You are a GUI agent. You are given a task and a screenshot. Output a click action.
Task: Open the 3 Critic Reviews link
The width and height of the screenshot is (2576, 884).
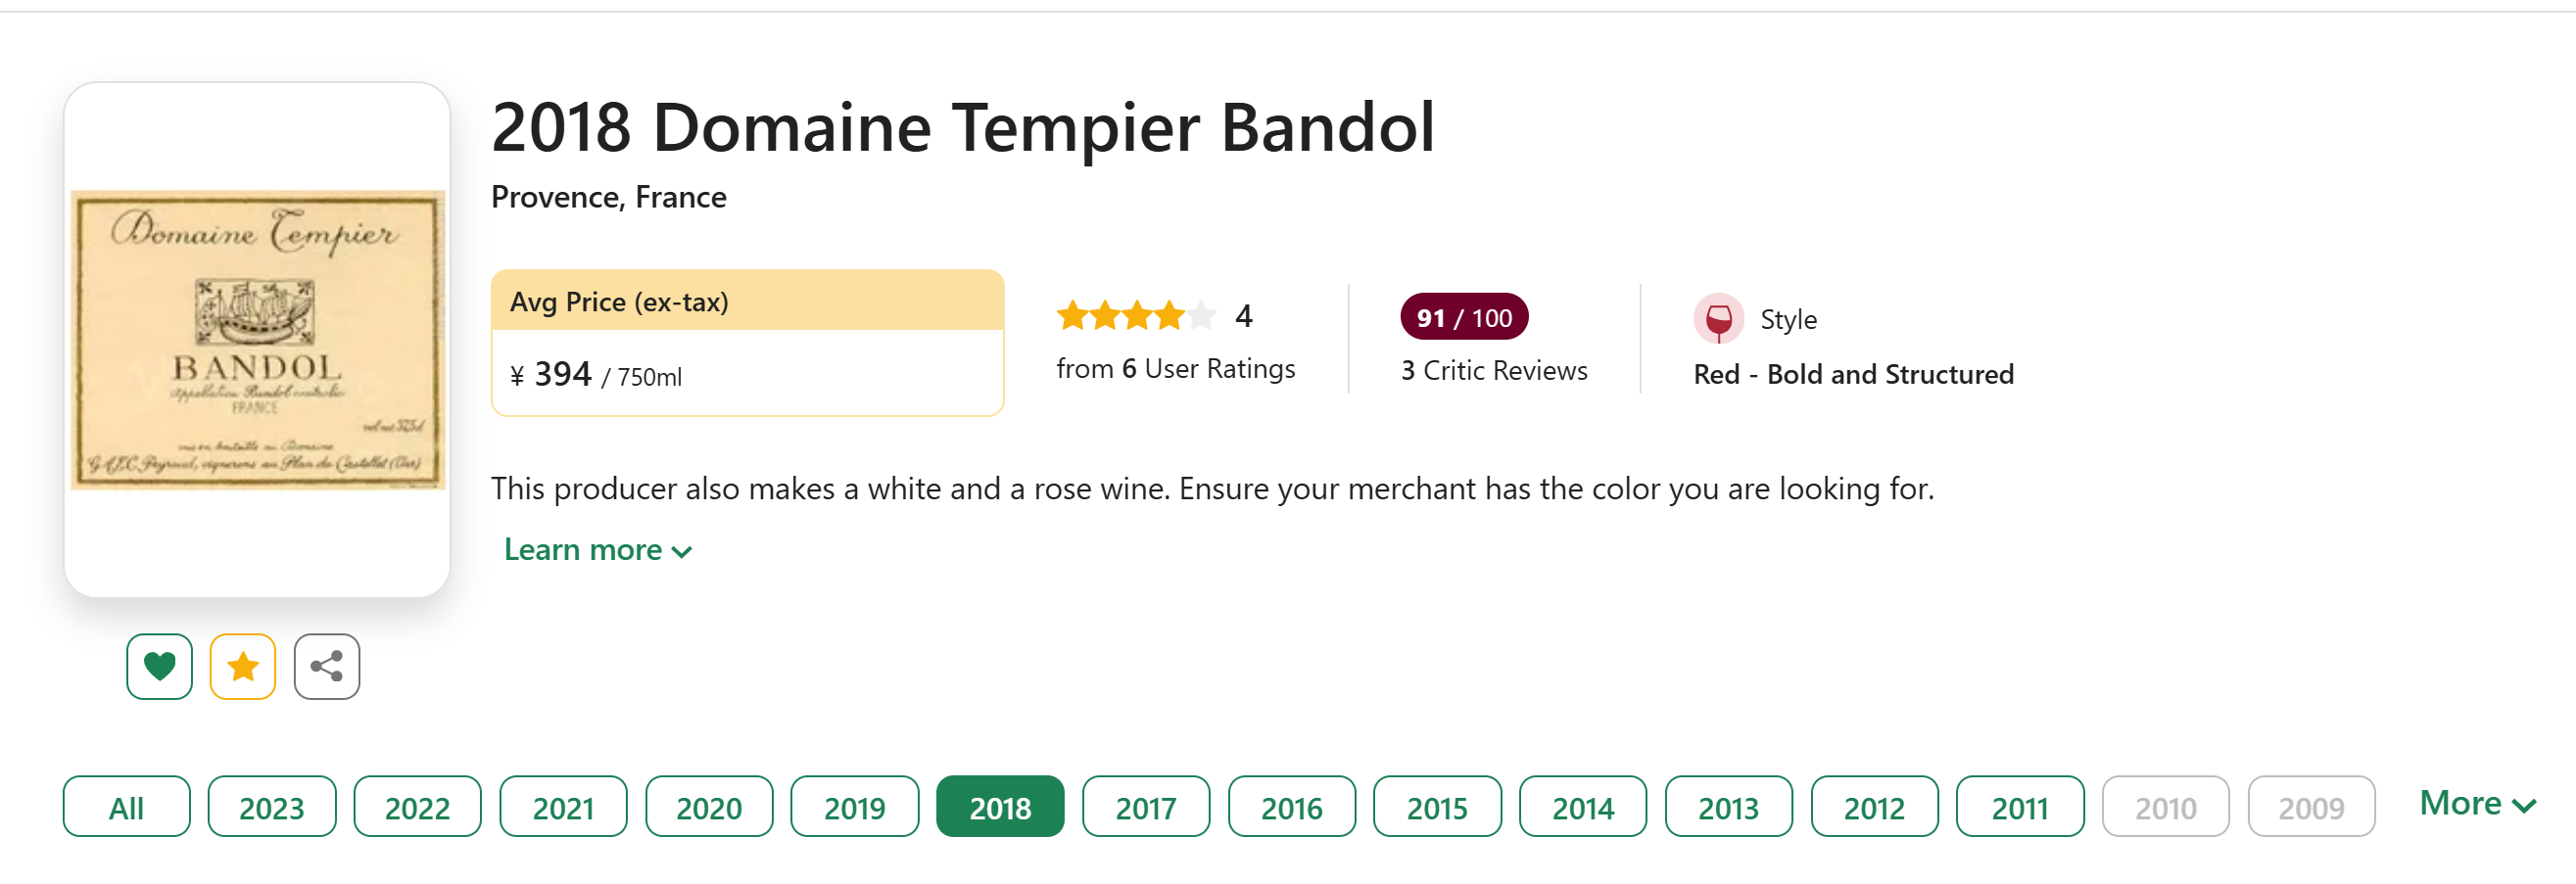pos(1494,371)
